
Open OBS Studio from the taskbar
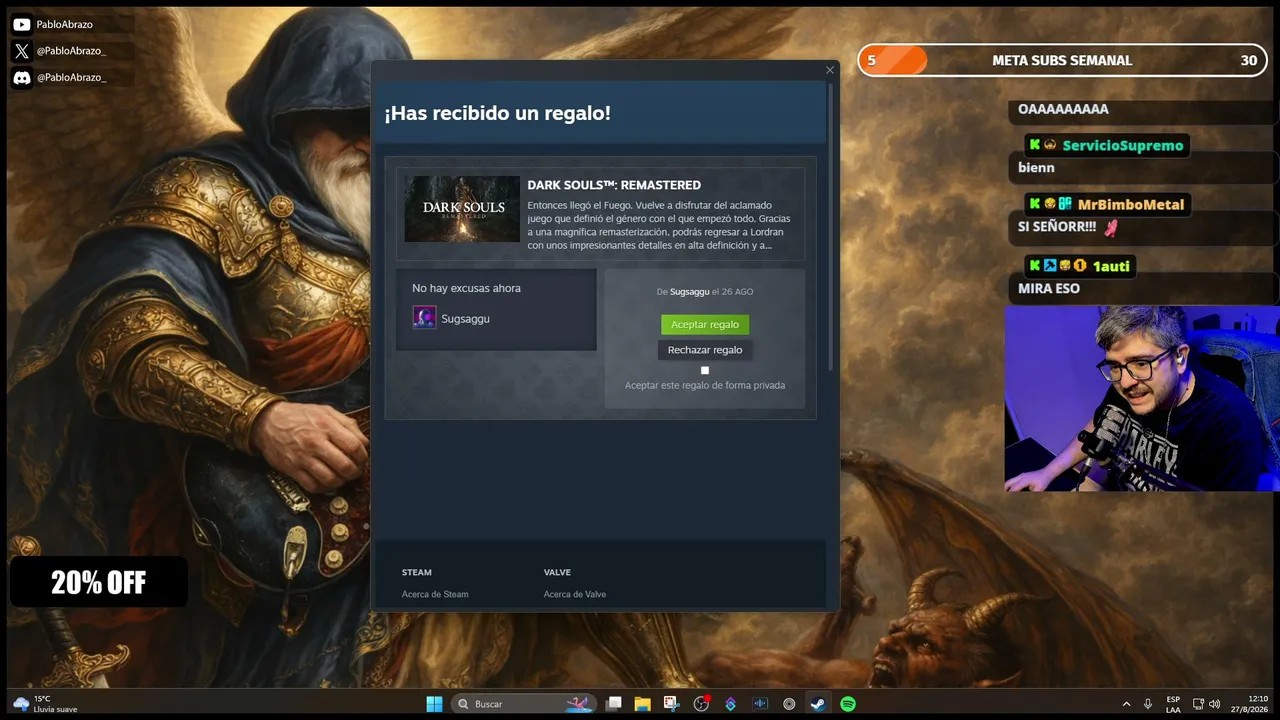pyautogui.click(x=701, y=704)
